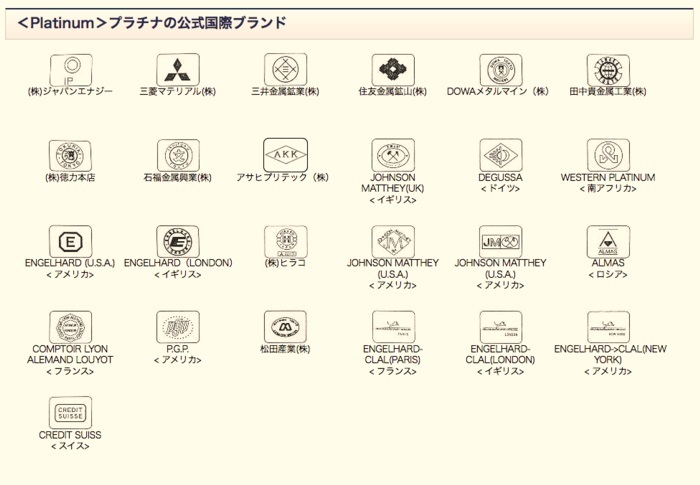Click the DOWAメタルマイン round seal logo
Screen dimensions: 700x485
(501, 70)
